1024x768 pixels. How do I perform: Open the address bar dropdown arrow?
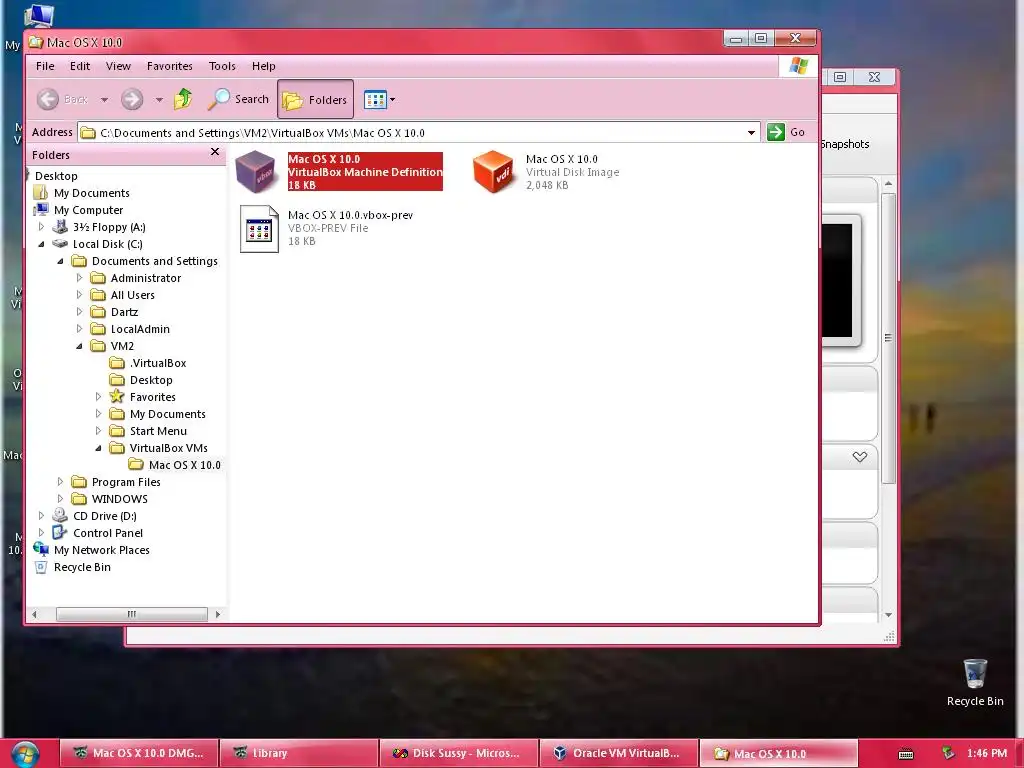click(x=752, y=133)
